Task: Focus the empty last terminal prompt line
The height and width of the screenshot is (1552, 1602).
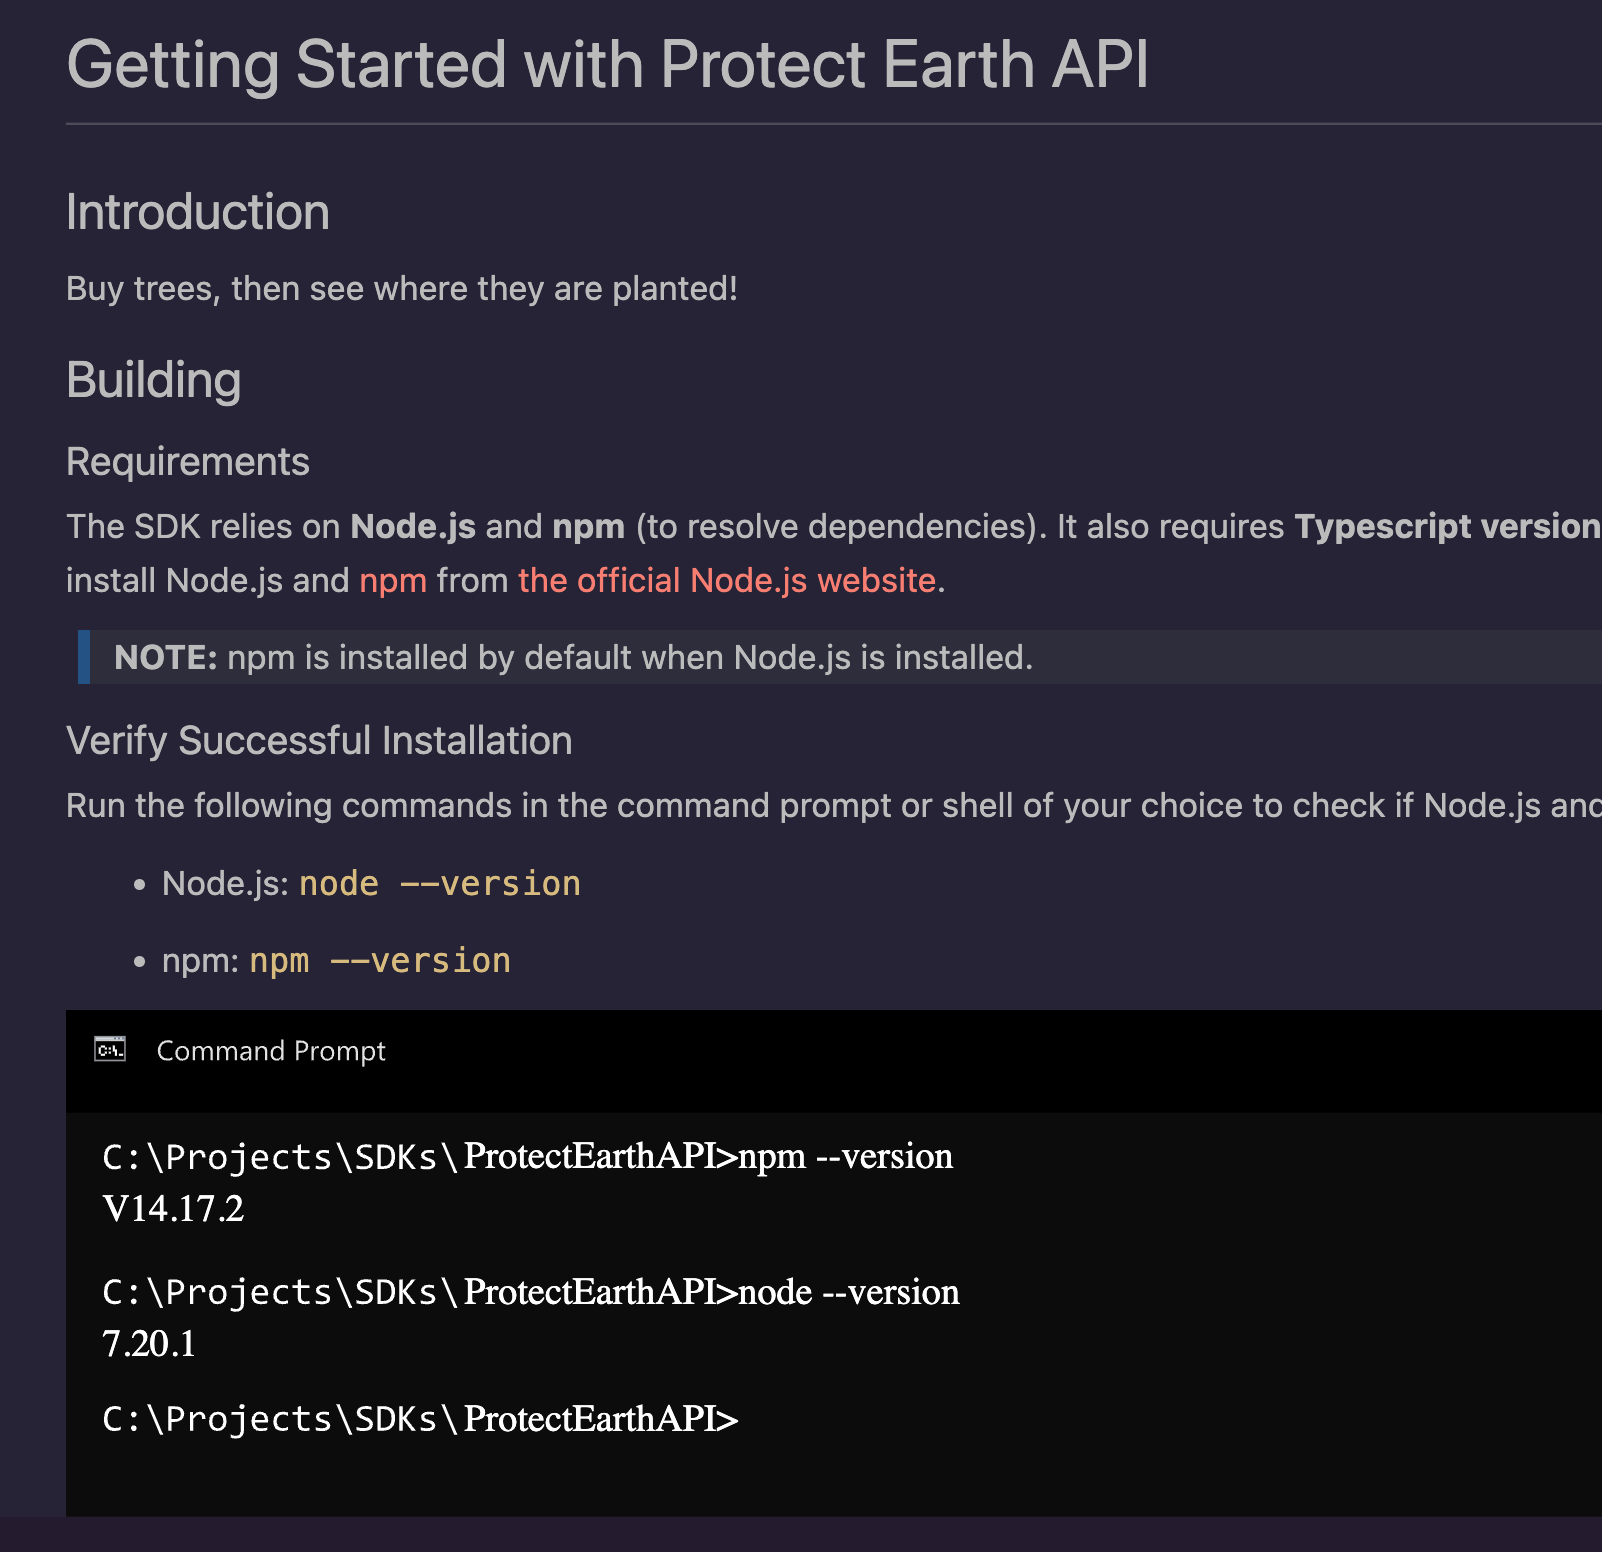Action: [x=421, y=1419]
